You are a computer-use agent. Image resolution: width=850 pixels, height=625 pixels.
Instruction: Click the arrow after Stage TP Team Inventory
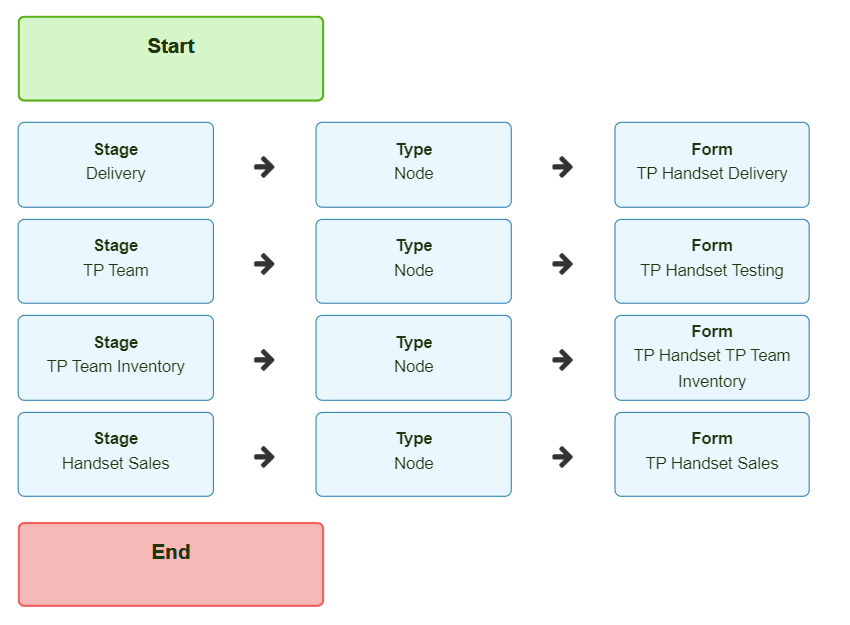(x=265, y=360)
